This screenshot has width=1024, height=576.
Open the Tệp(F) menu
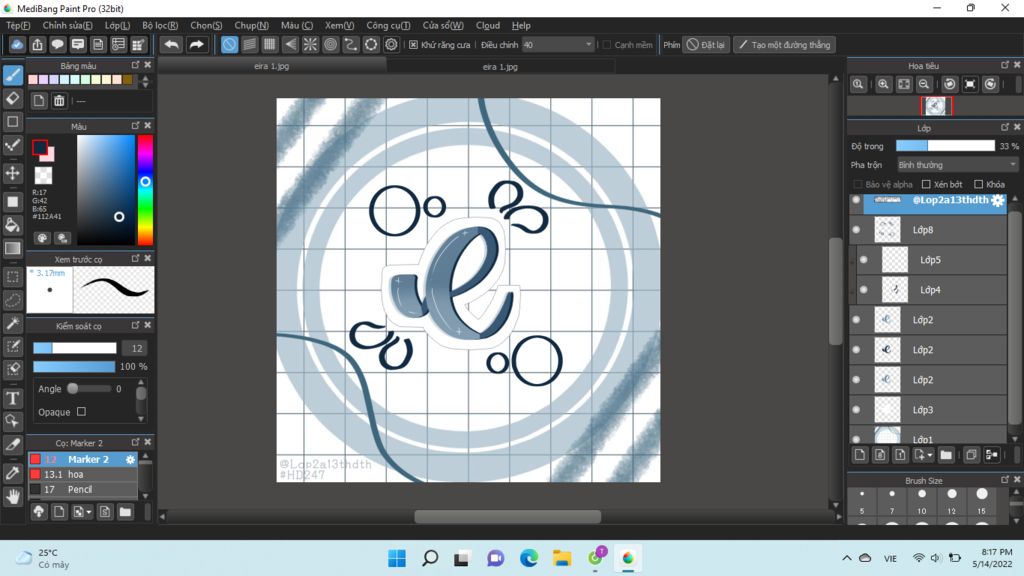pos(18,25)
